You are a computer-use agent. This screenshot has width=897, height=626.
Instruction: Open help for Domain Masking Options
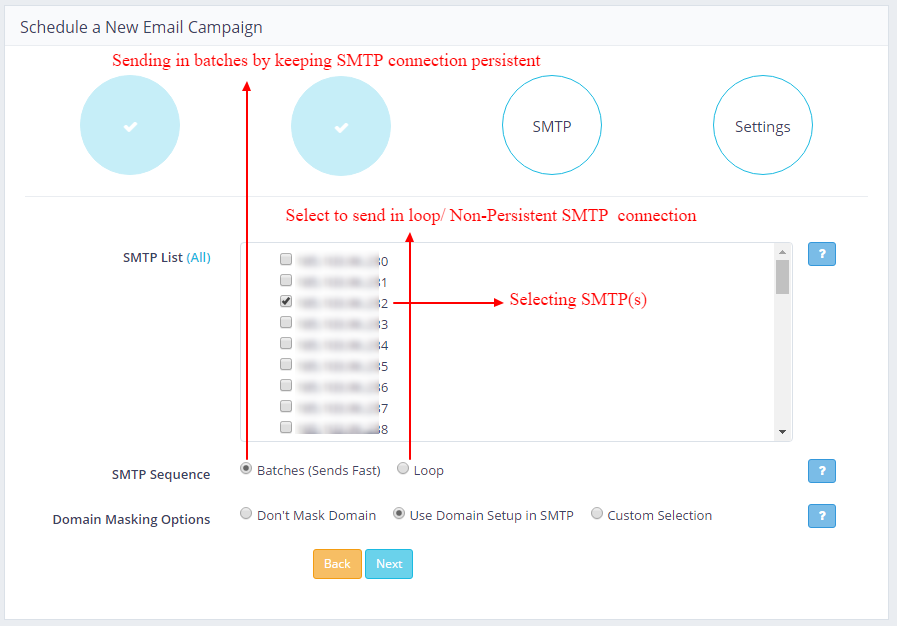[x=821, y=516]
